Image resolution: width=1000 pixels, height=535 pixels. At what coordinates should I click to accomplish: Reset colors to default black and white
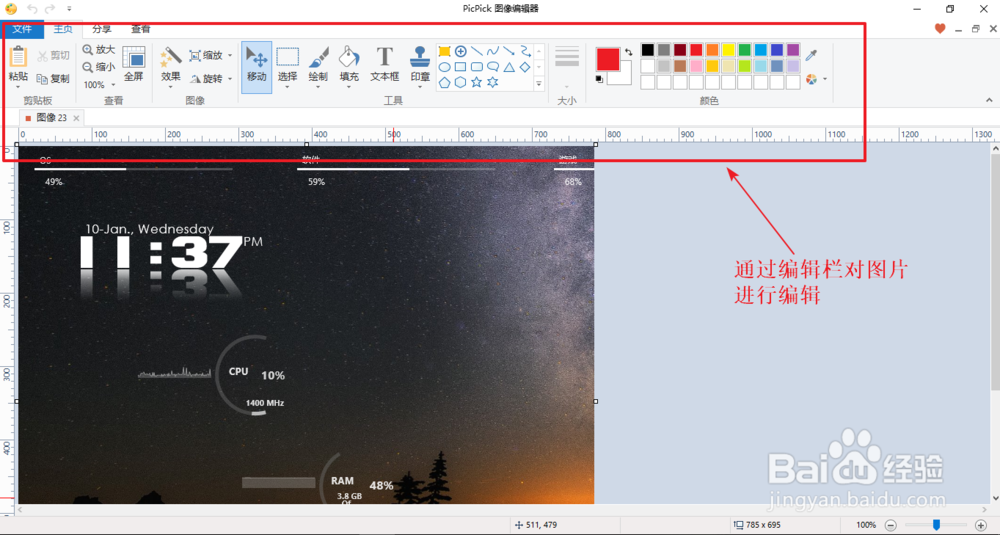[599, 79]
